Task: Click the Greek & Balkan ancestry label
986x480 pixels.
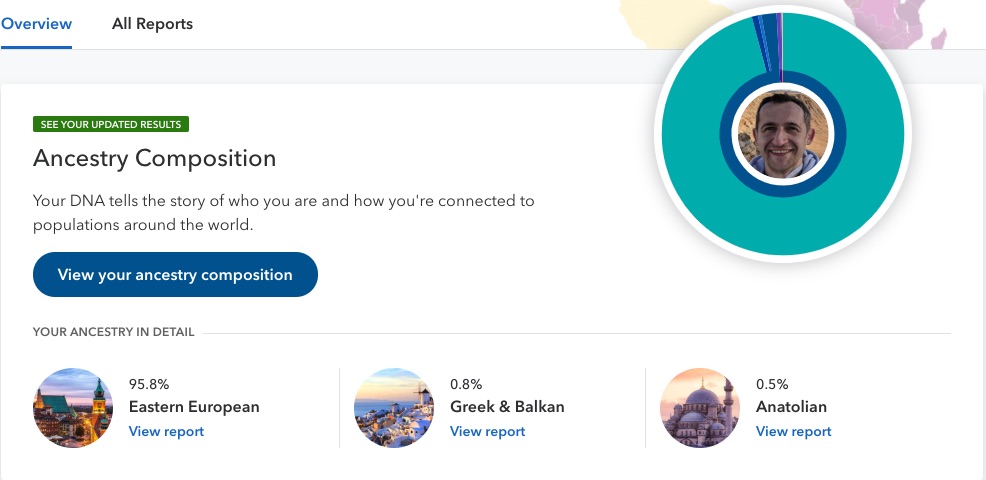Action: 507,406
